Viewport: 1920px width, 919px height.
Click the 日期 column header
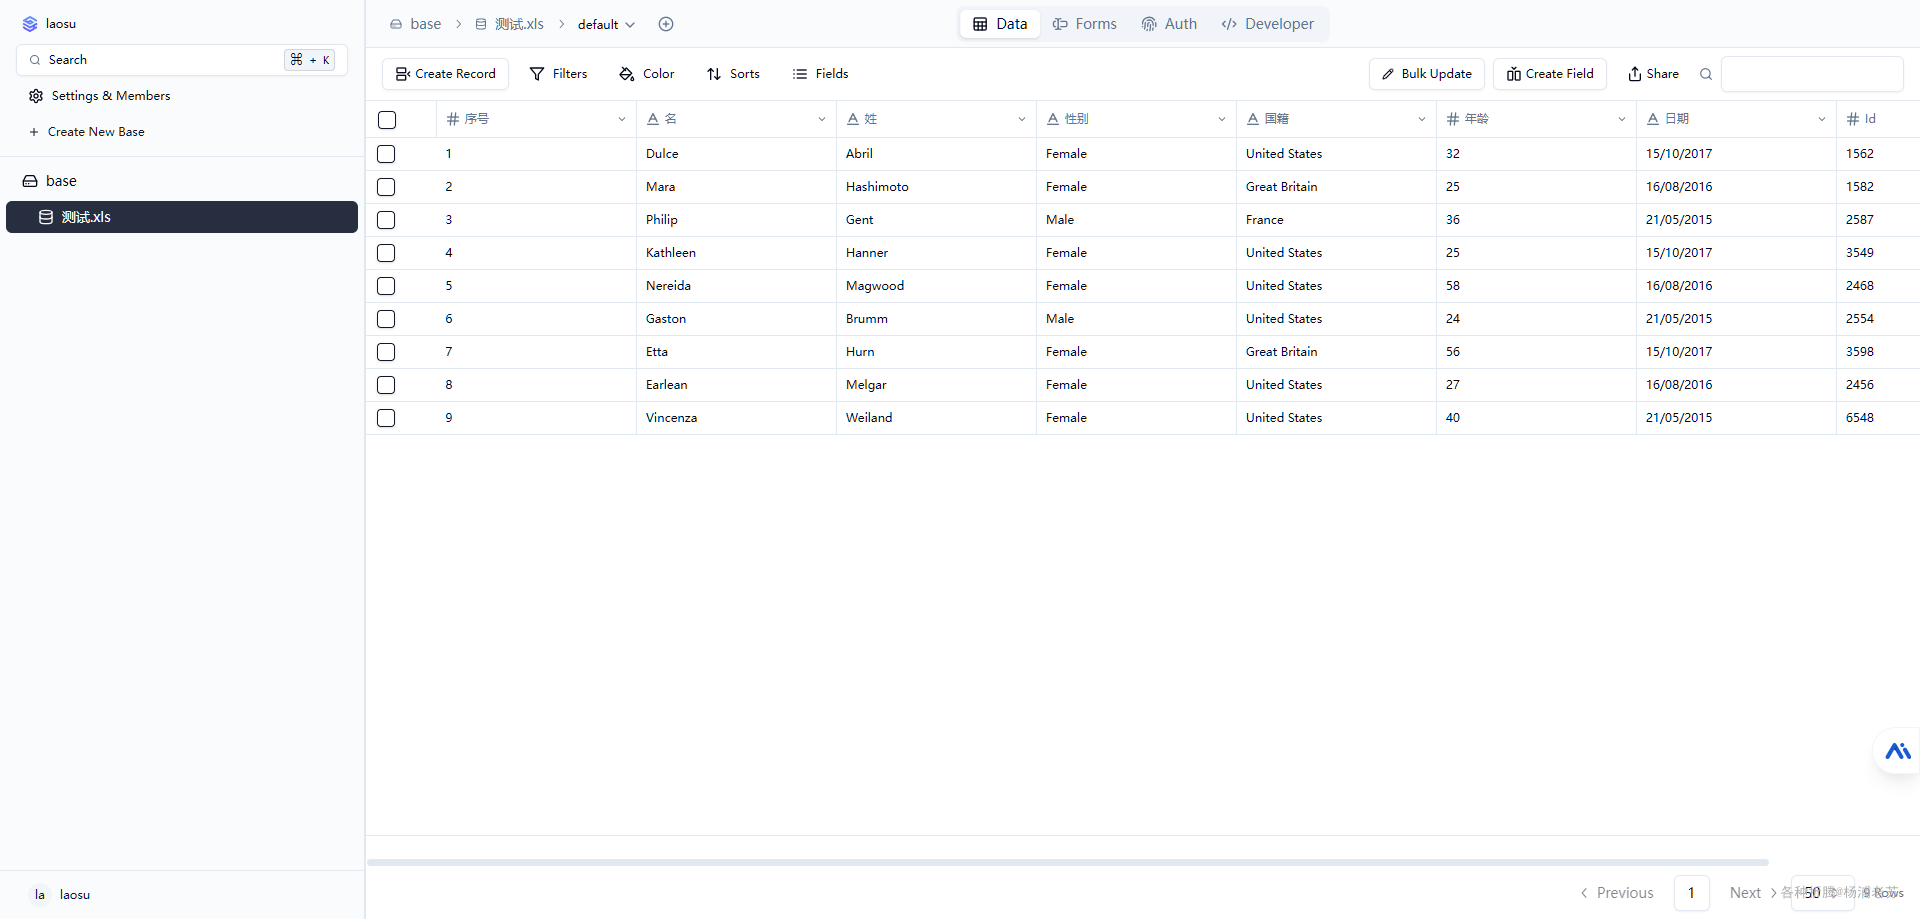point(1736,119)
